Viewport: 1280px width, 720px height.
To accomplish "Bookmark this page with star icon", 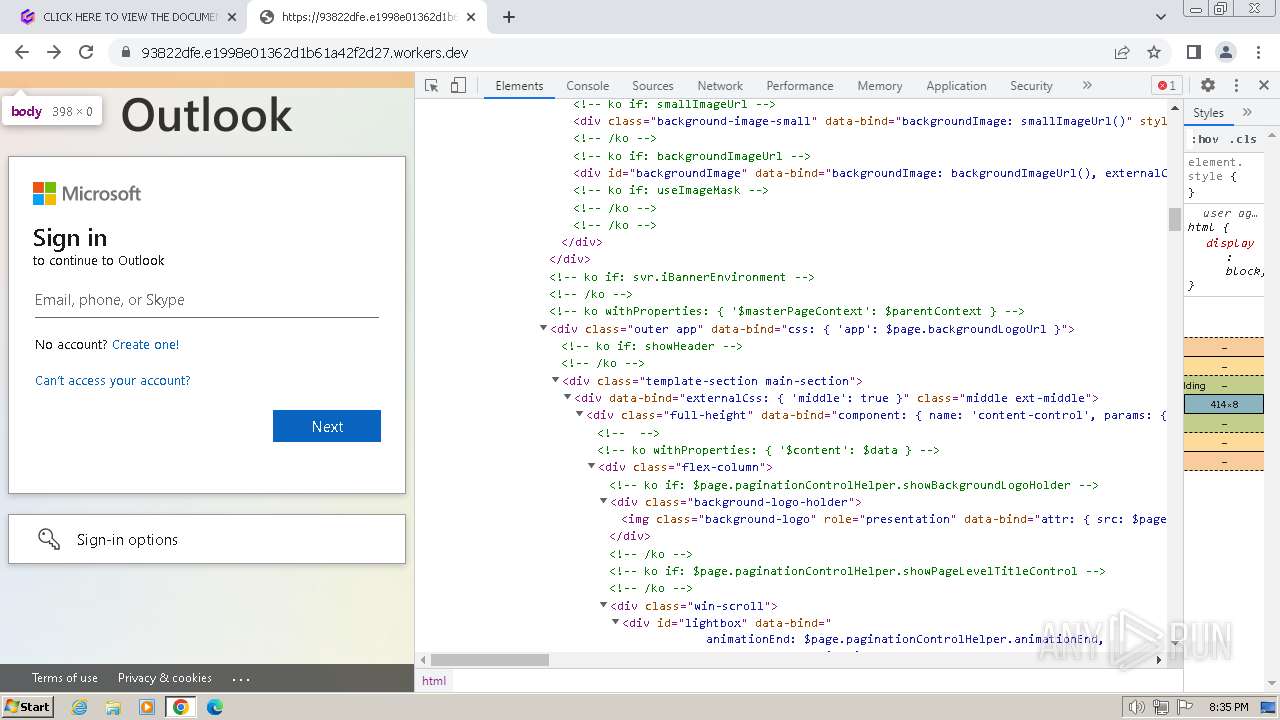I will click(1154, 52).
